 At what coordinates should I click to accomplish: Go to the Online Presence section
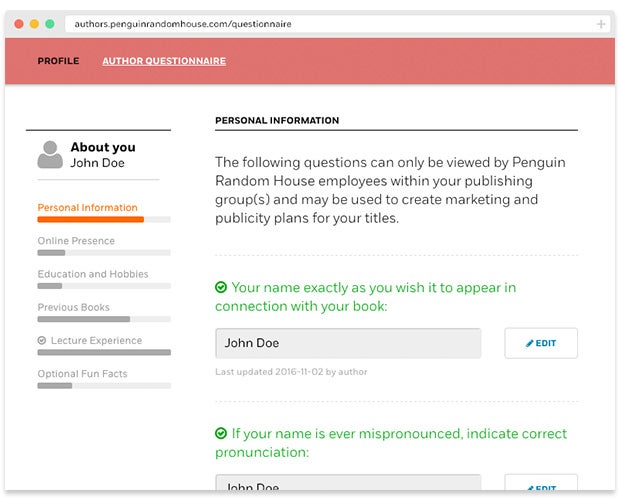(76, 241)
